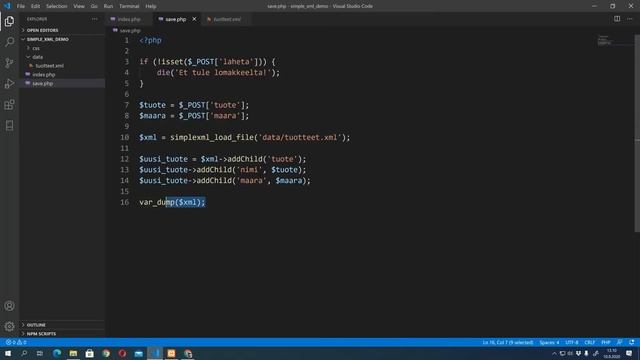640x360 pixels.
Task: Click the CRLF end-of-line selector
Action: point(589,342)
